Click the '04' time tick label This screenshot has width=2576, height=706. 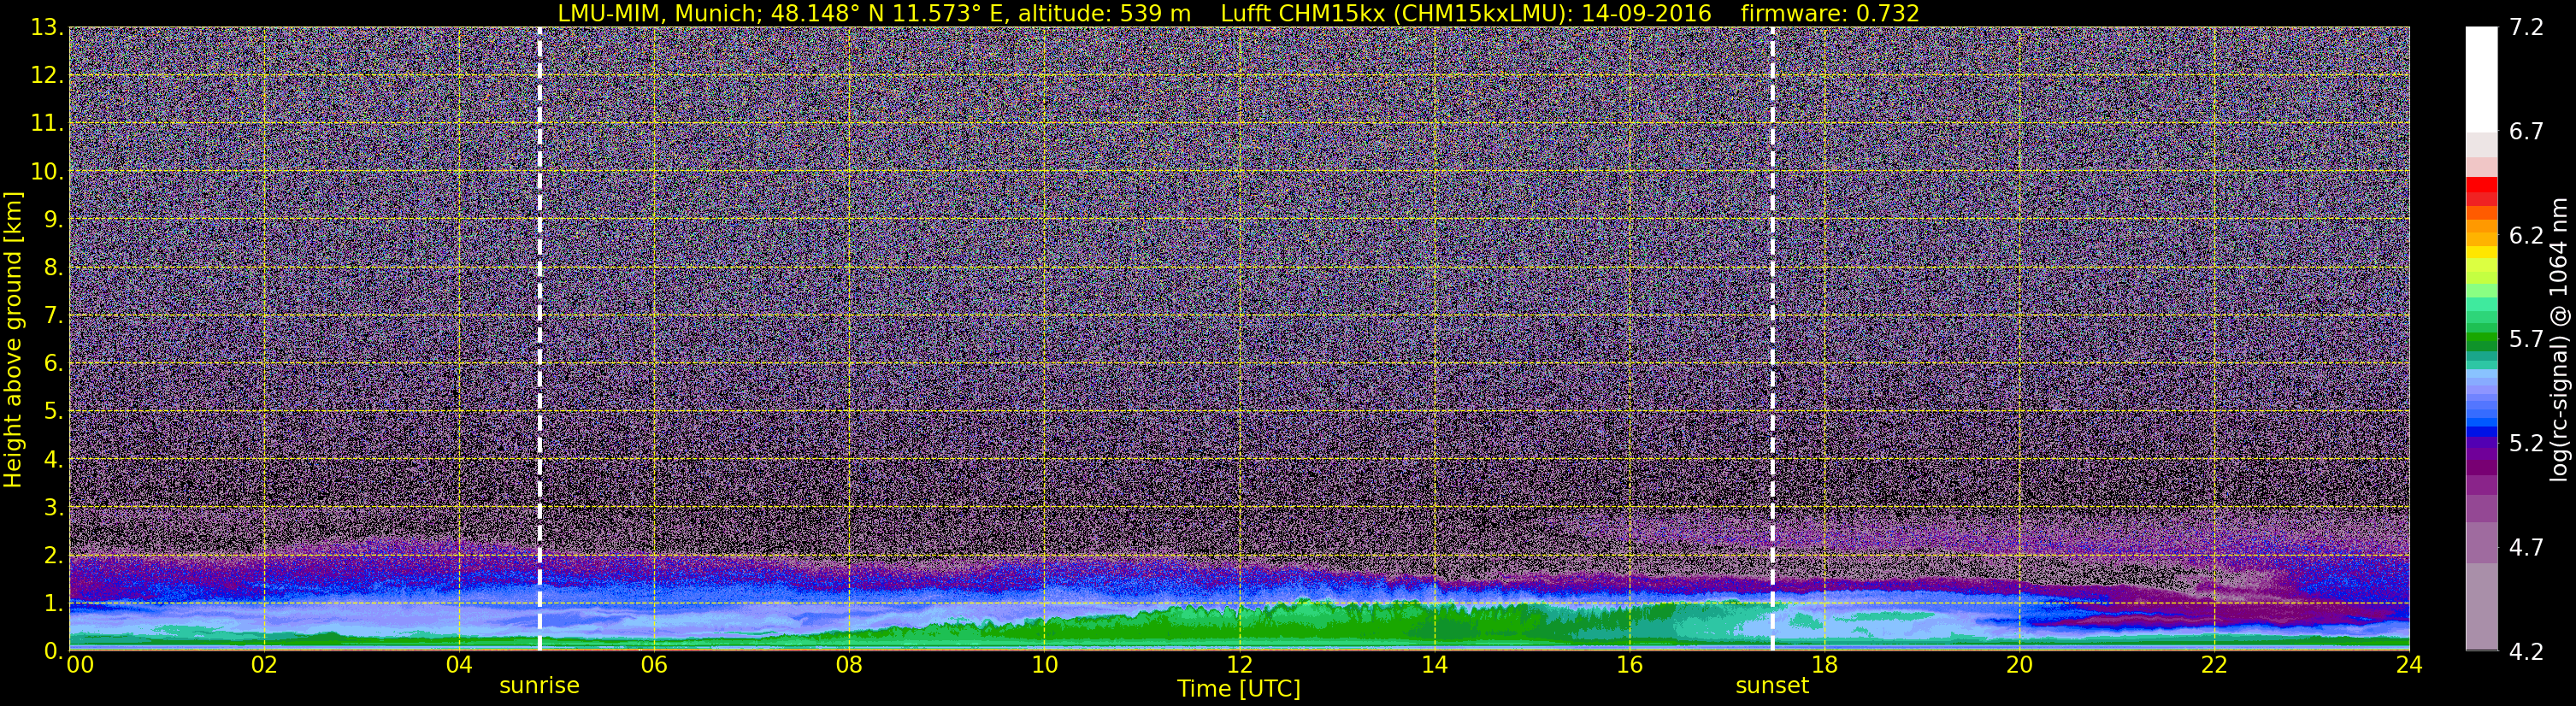tap(459, 665)
